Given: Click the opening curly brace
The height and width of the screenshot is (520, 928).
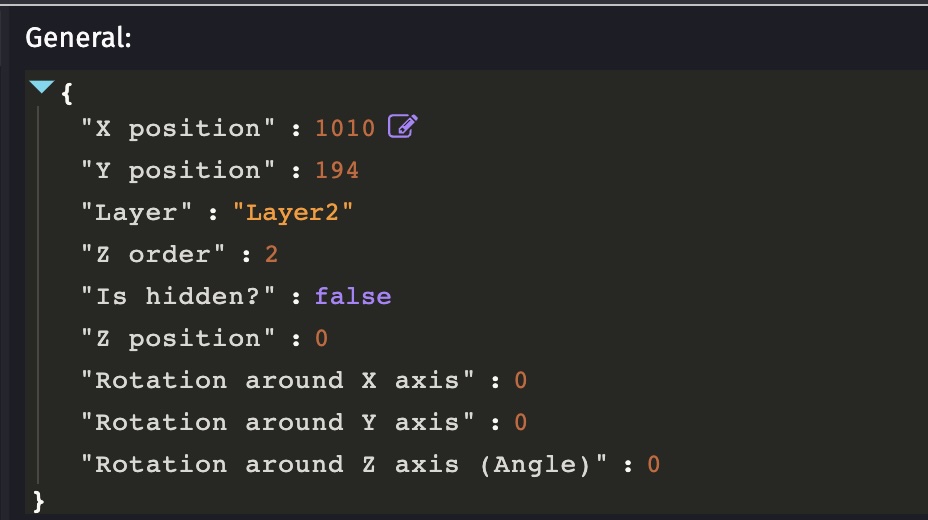Looking at the screenshot, I should [x=67, y=94].
